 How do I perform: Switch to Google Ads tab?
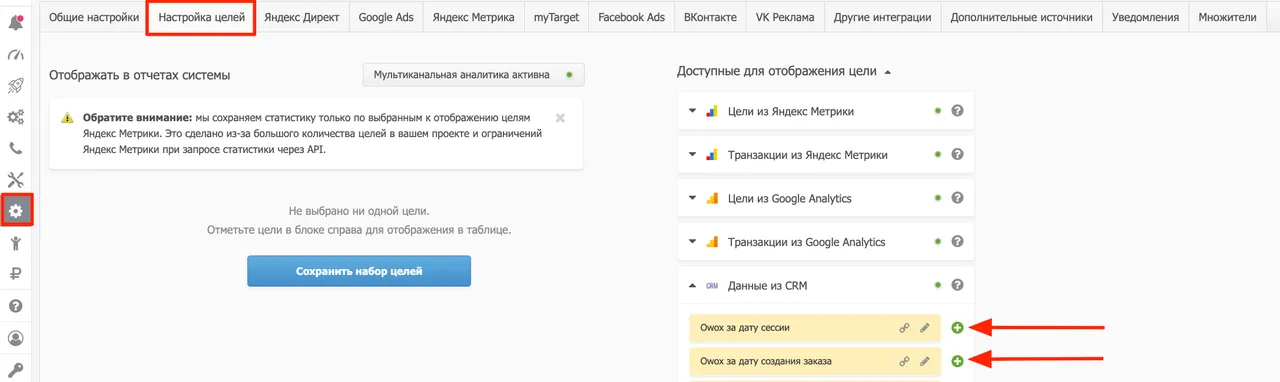click(386, 17)
